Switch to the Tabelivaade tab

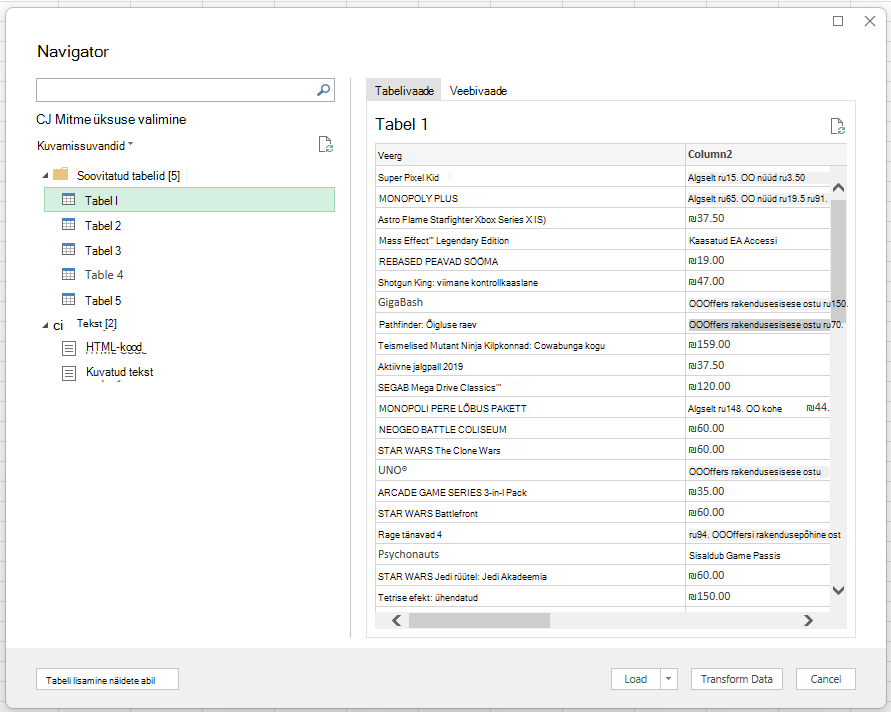tap(404, 90)
